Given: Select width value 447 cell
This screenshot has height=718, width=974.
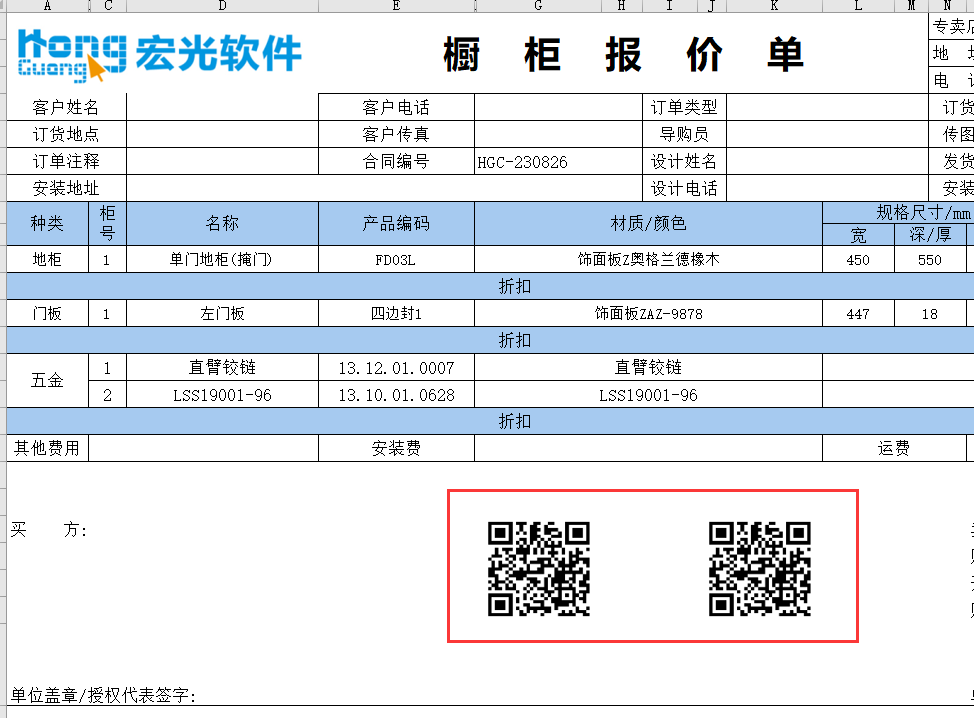Looking at the screenshot, I should click(858, 313).
